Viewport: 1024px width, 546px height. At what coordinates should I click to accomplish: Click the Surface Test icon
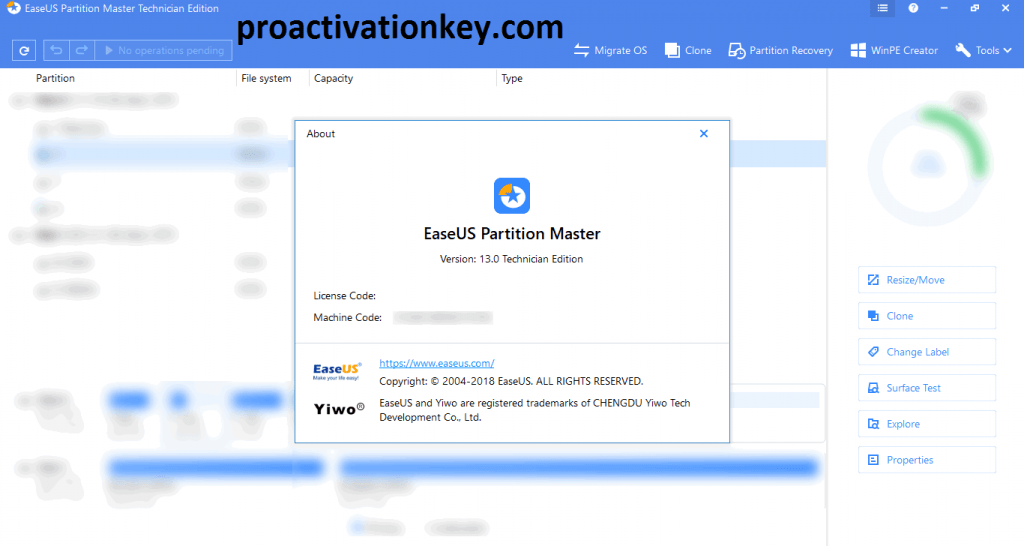873,387
